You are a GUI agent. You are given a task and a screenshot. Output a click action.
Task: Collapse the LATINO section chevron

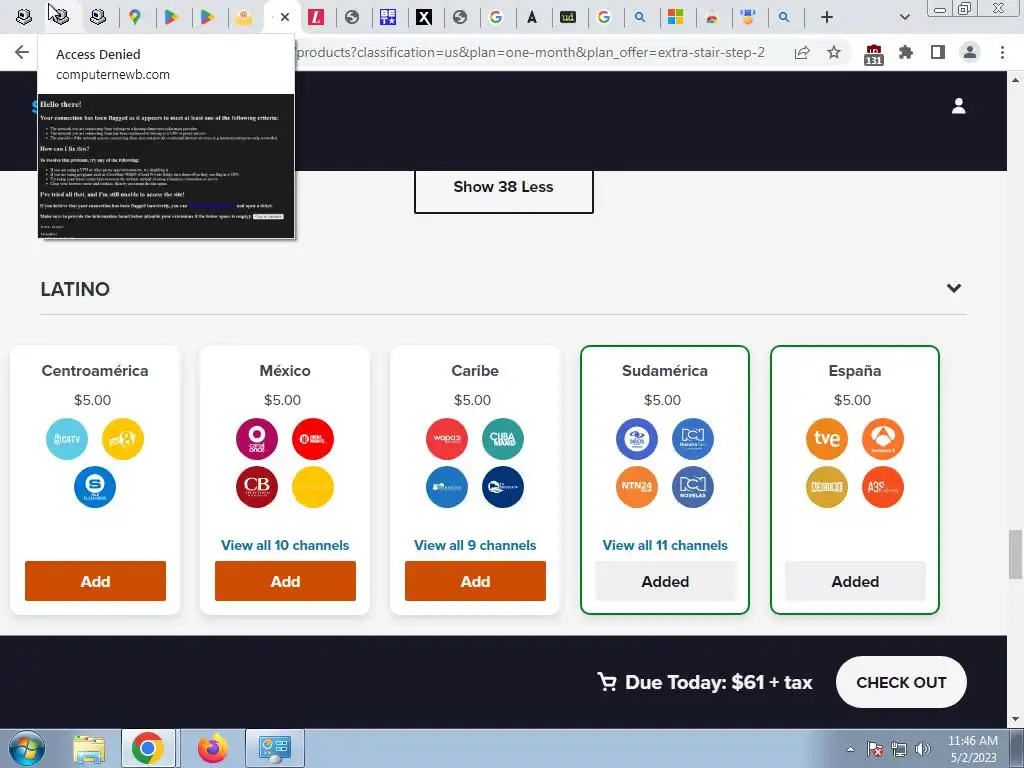953,288
